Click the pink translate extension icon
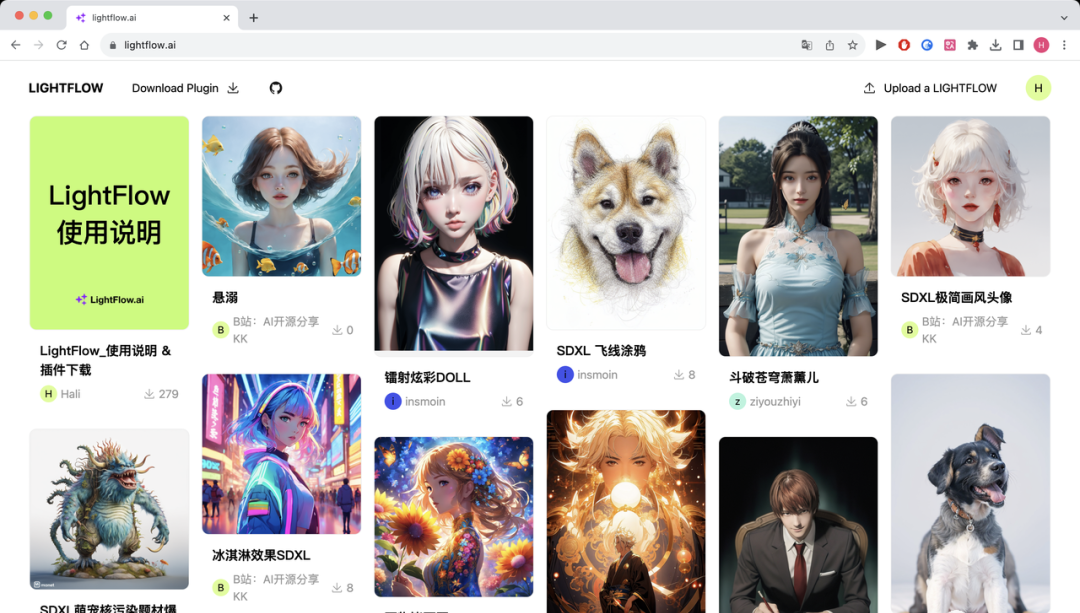Screen dimensions: 1080x613 click(x=950, y=45)
